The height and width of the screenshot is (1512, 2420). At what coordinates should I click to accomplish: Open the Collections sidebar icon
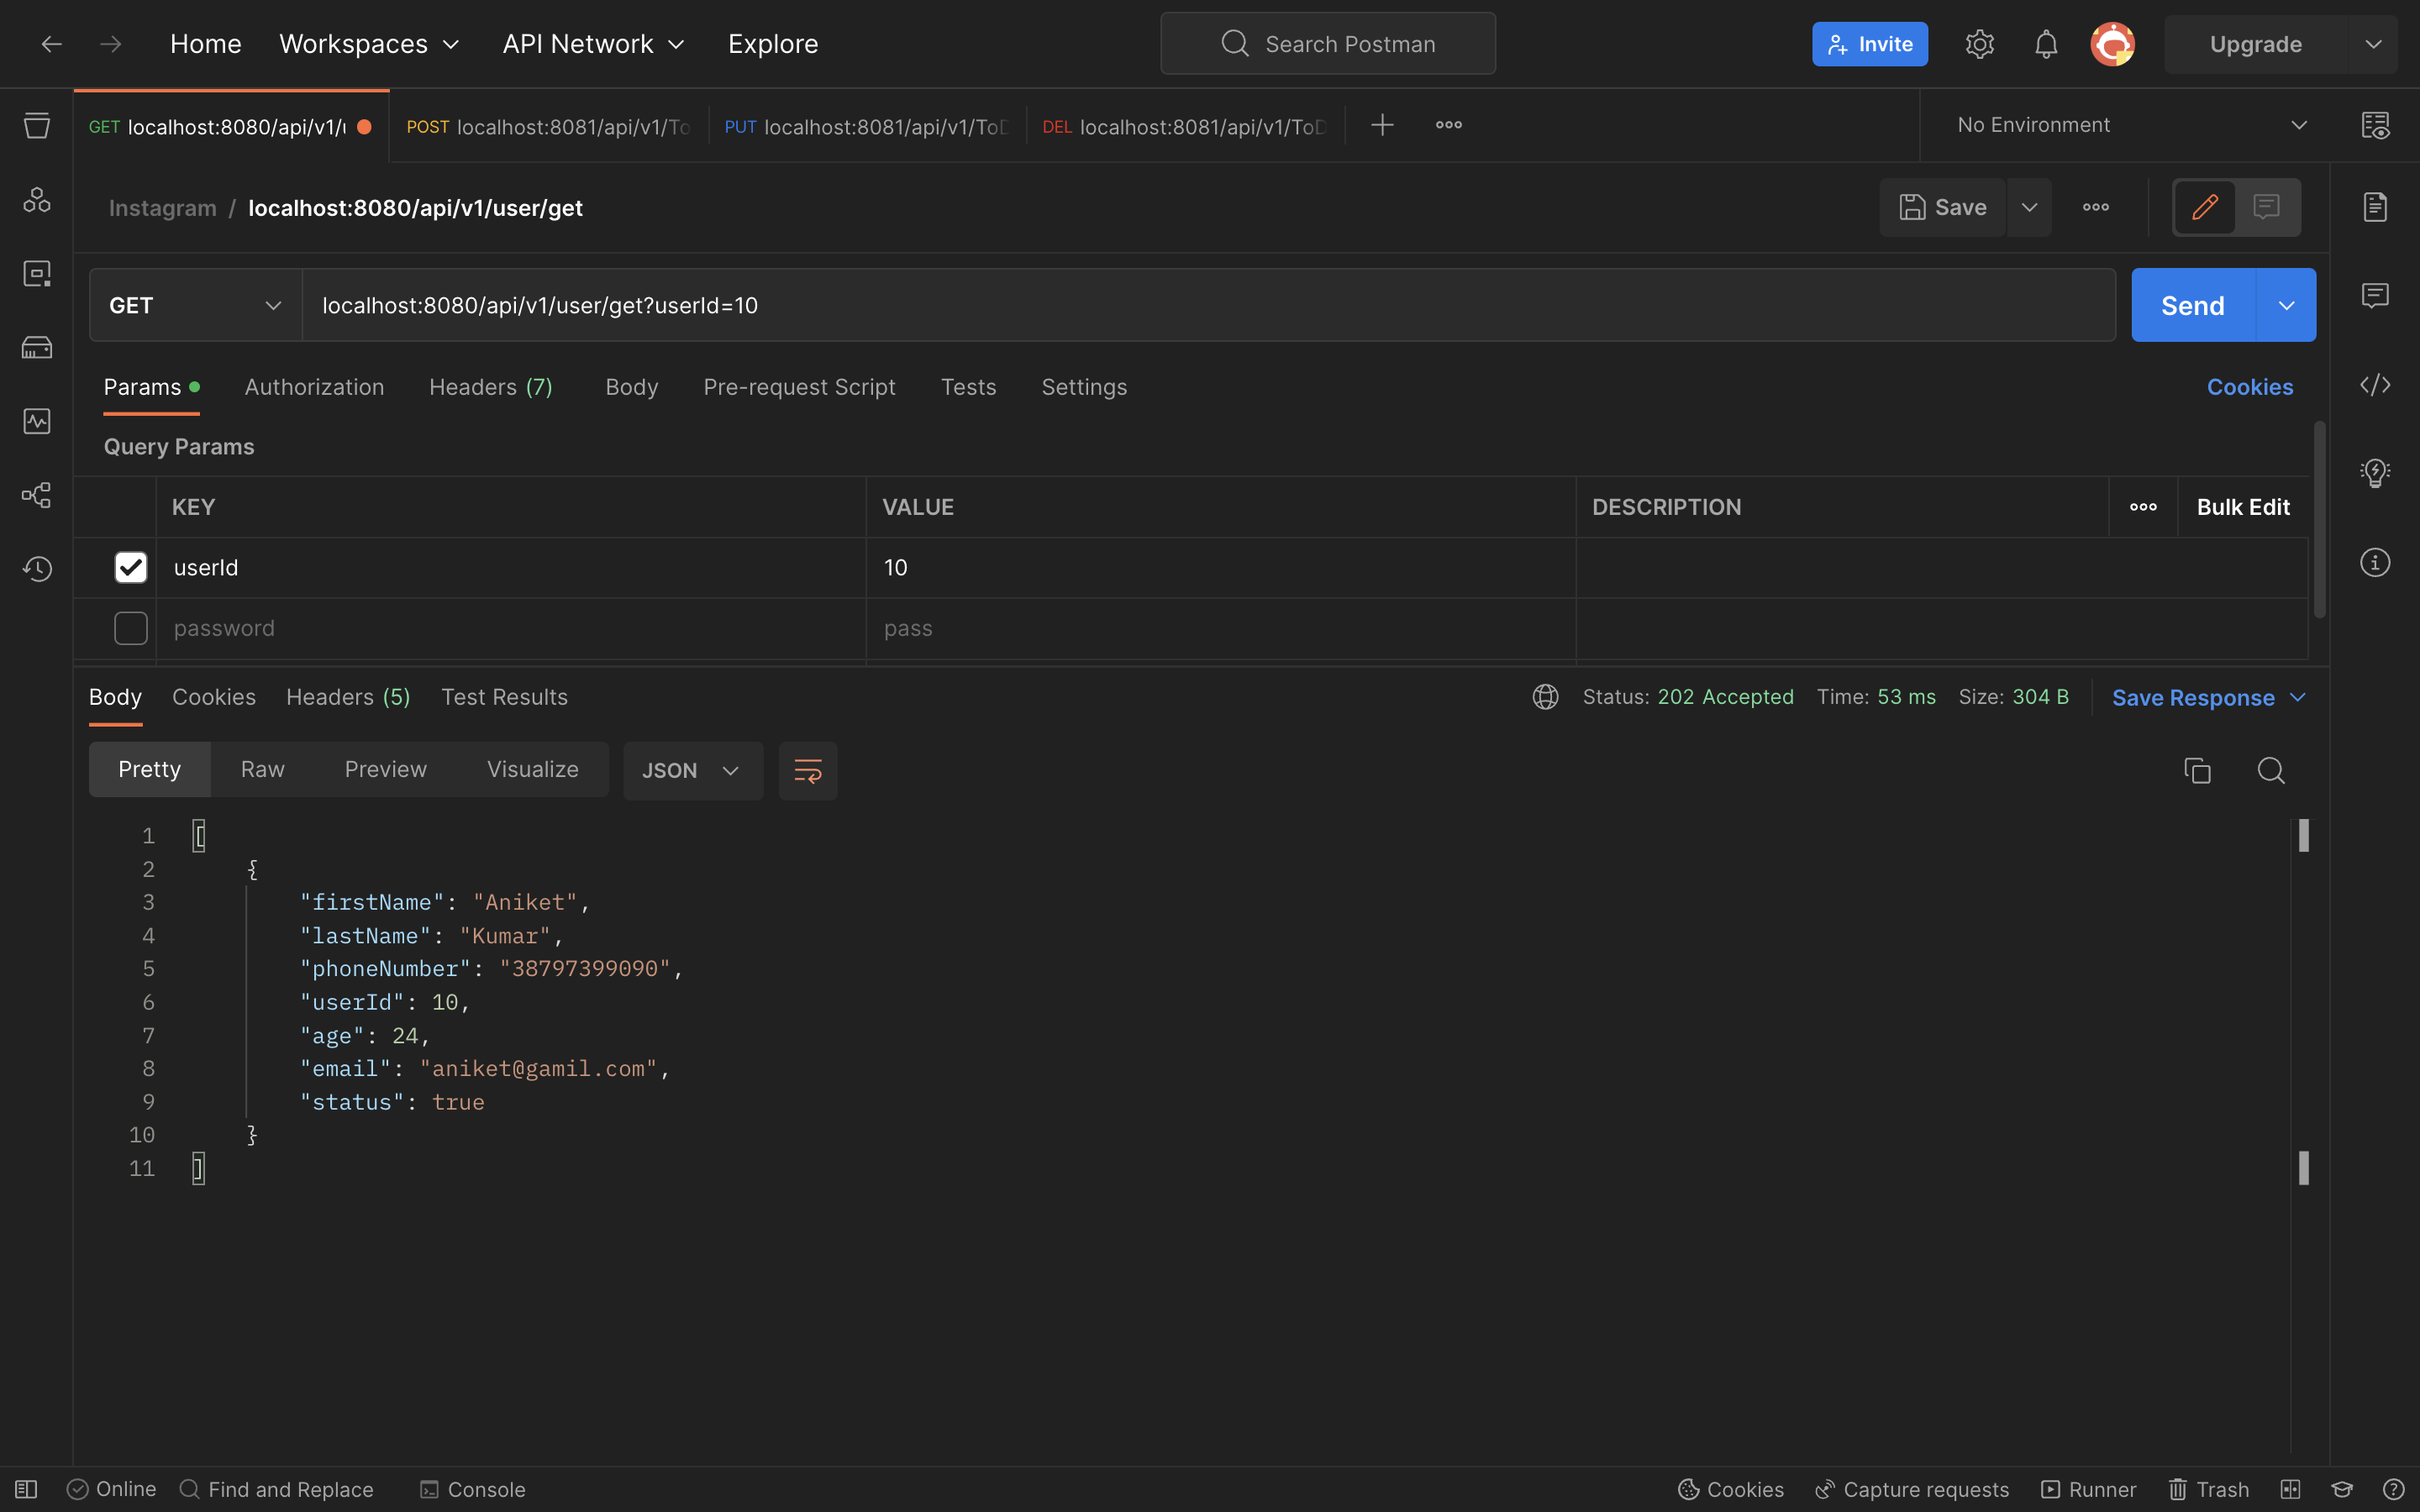pos(37,126)
